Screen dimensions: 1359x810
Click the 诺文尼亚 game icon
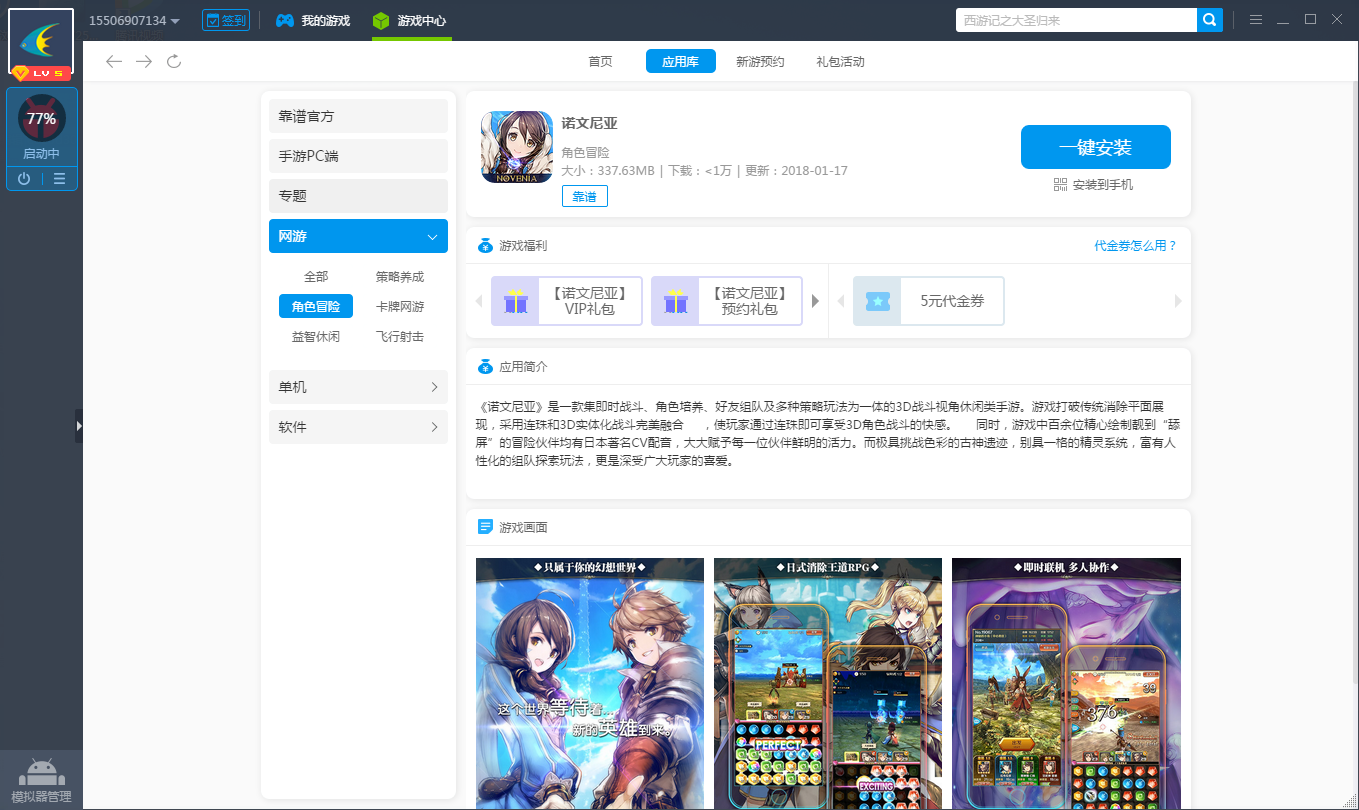[x=517, y=147]
